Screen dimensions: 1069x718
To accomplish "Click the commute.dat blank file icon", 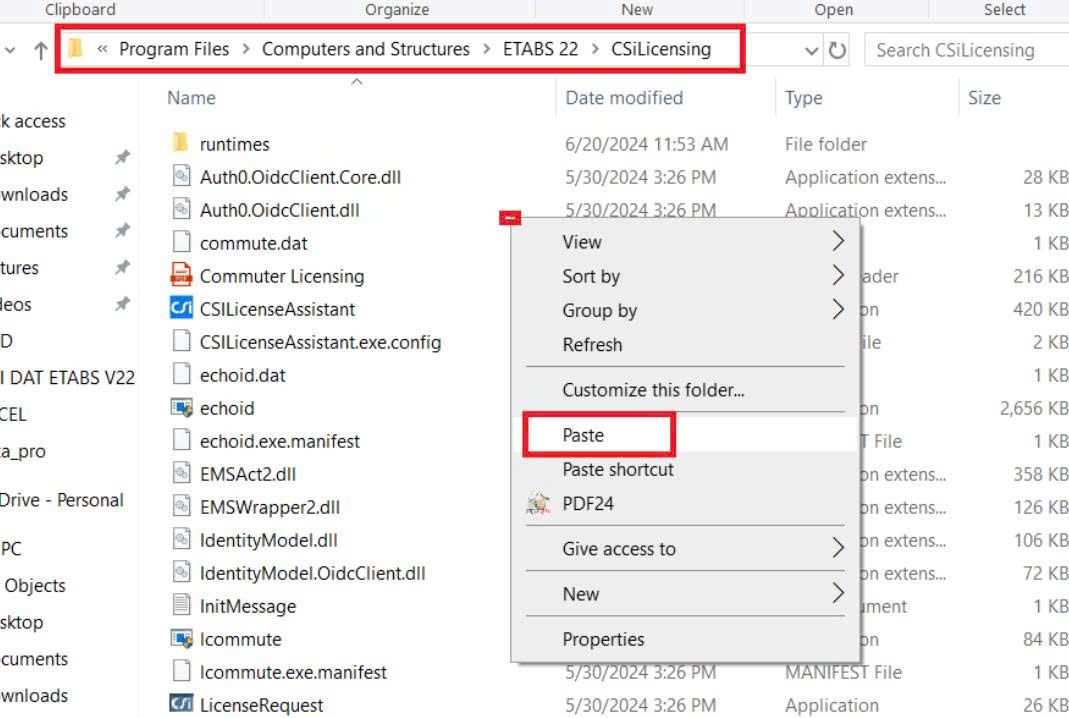I will pyautogui.click(x=181, y=242).
